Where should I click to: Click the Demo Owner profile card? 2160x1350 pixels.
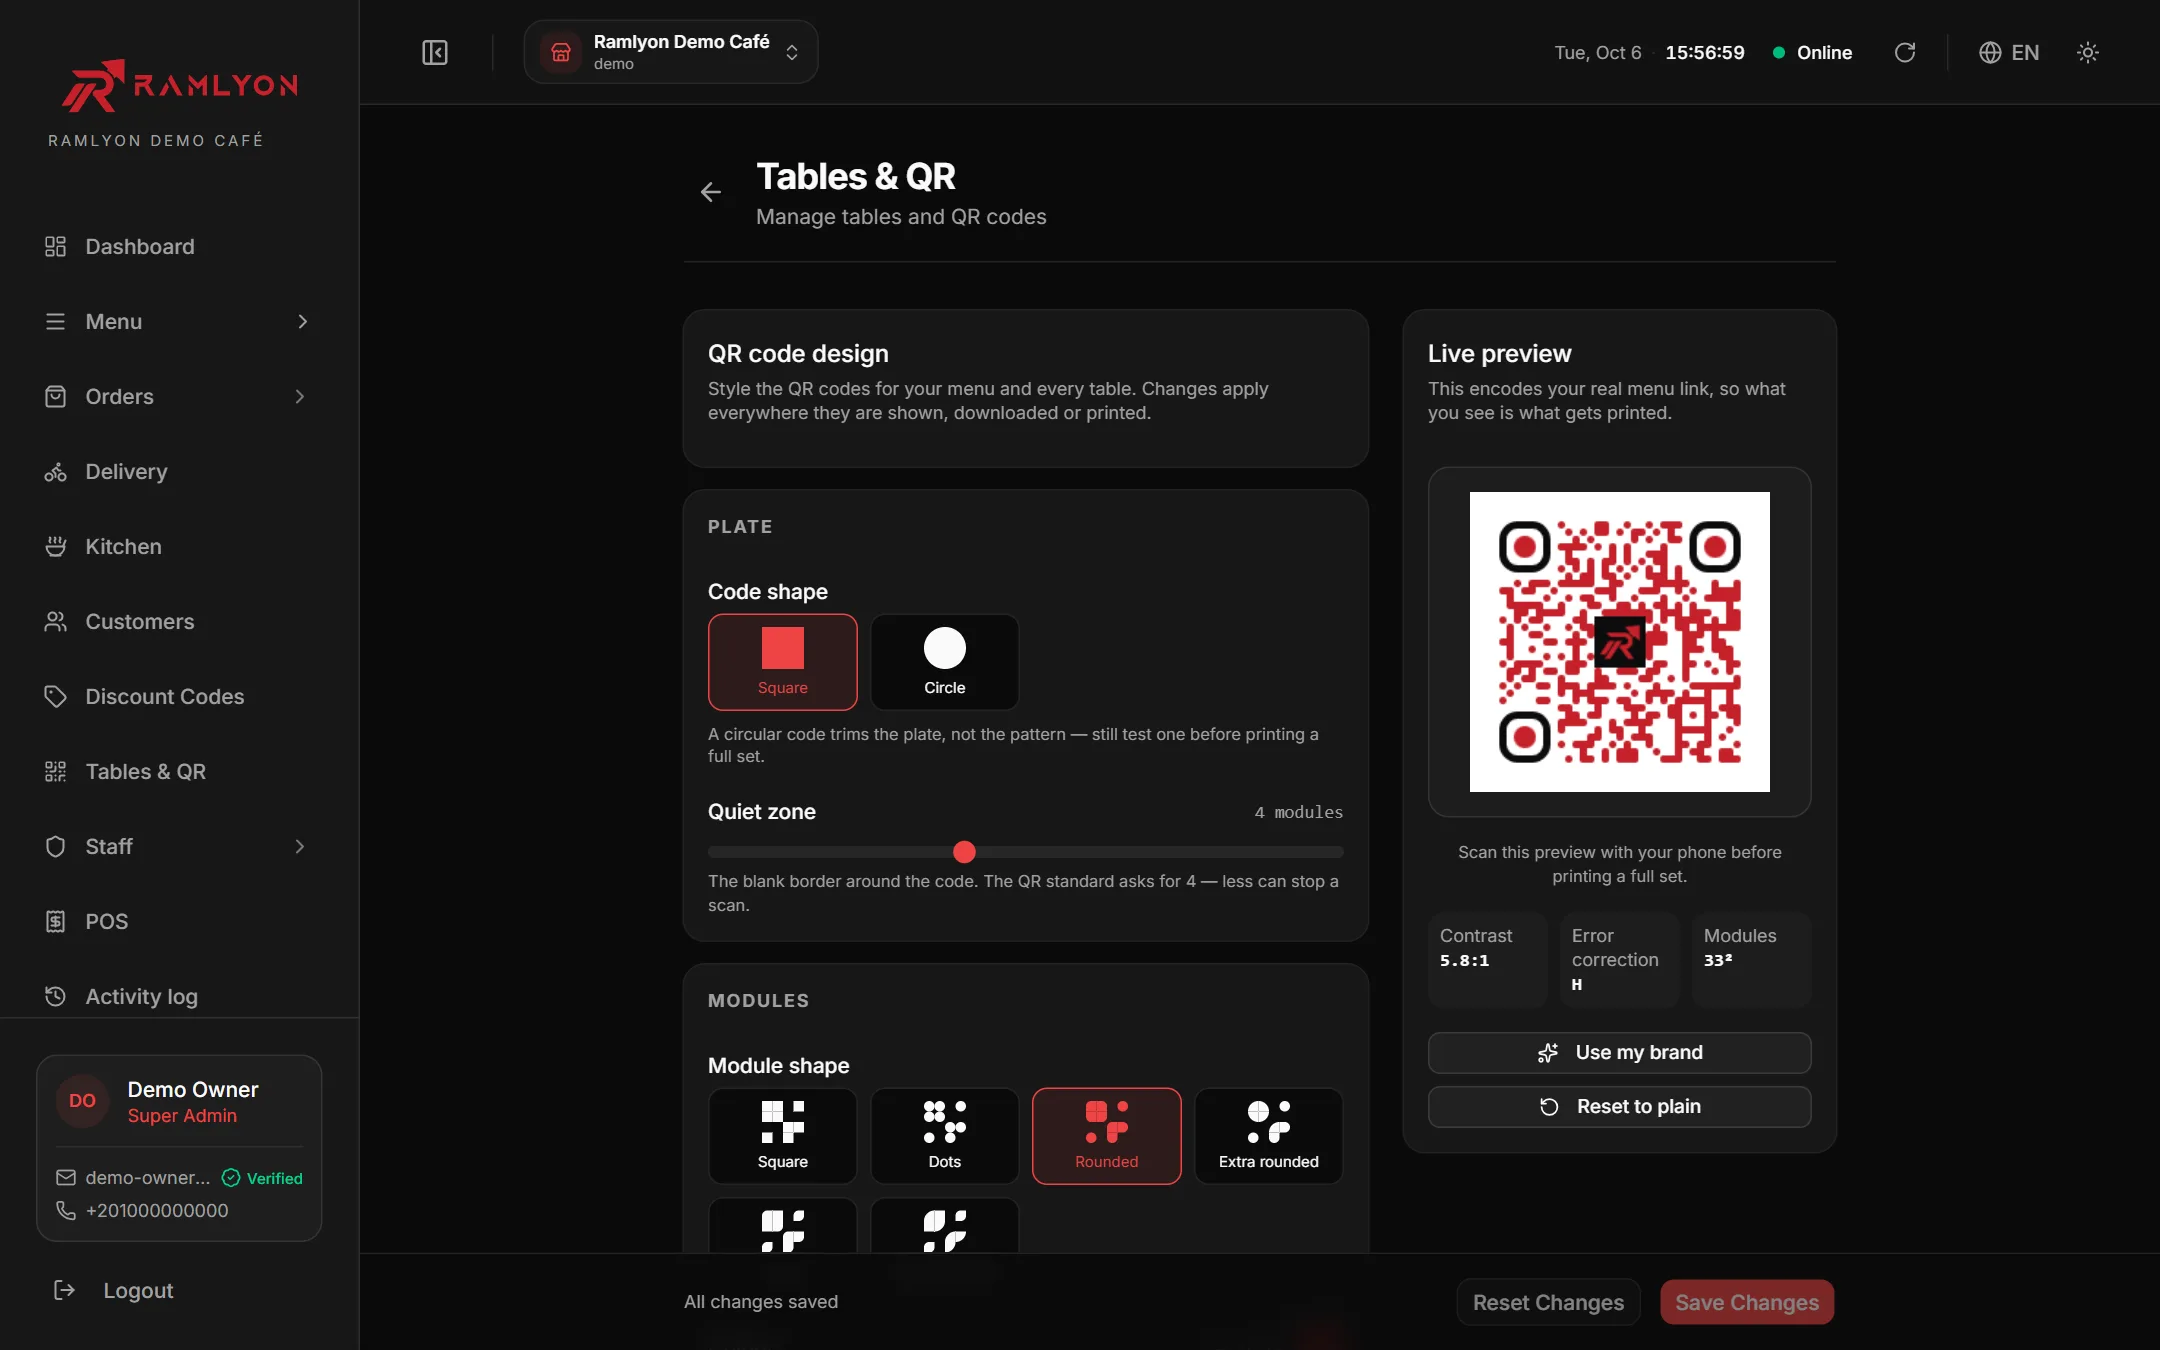pyautogui.click(x=179, y=1148)
